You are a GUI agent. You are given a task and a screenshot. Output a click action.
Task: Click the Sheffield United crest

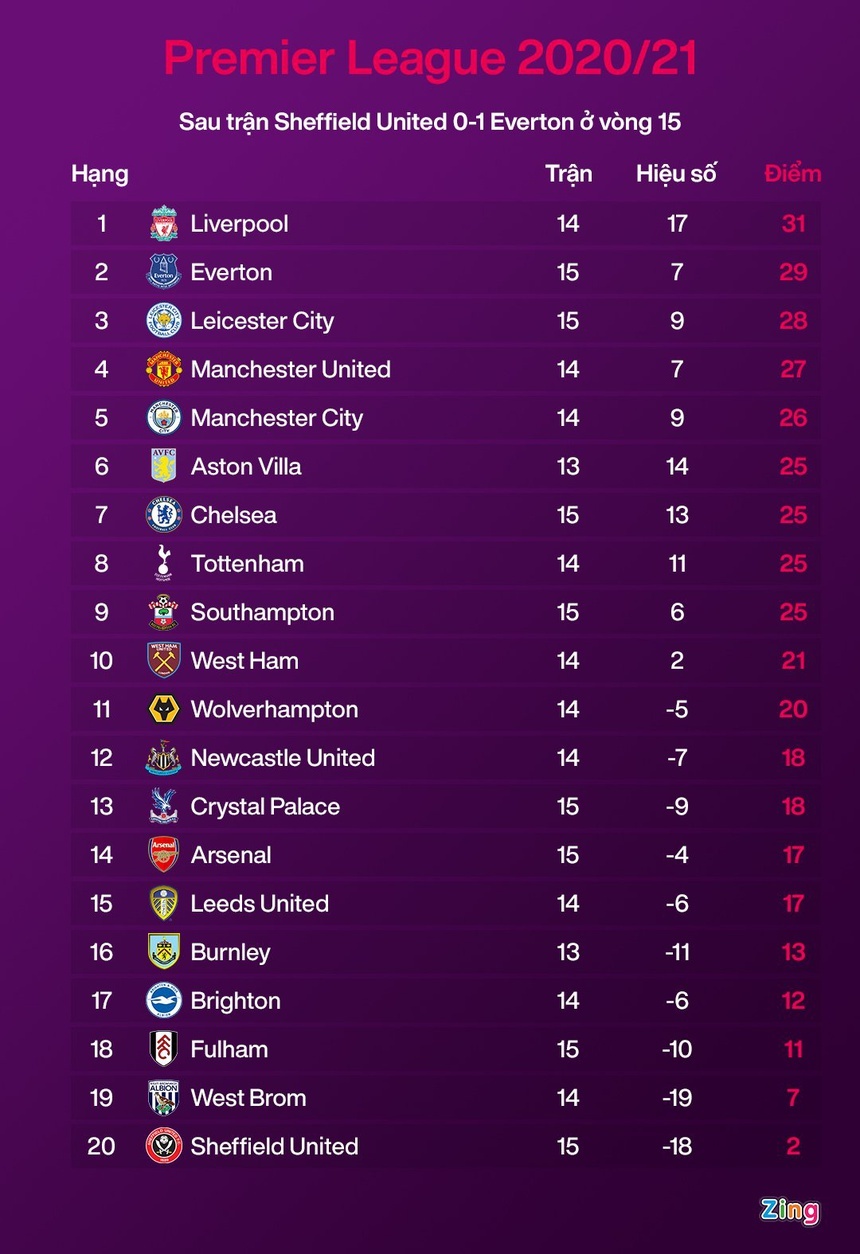coord(164,1147)
